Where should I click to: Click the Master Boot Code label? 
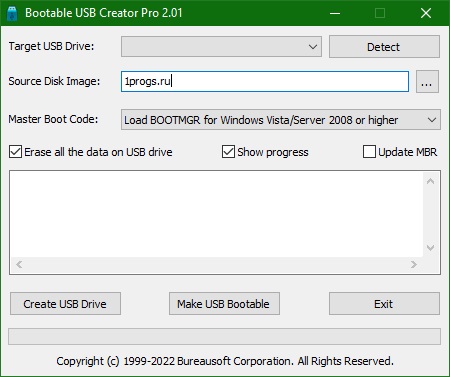pyautogui.click(x=53, y=119)
